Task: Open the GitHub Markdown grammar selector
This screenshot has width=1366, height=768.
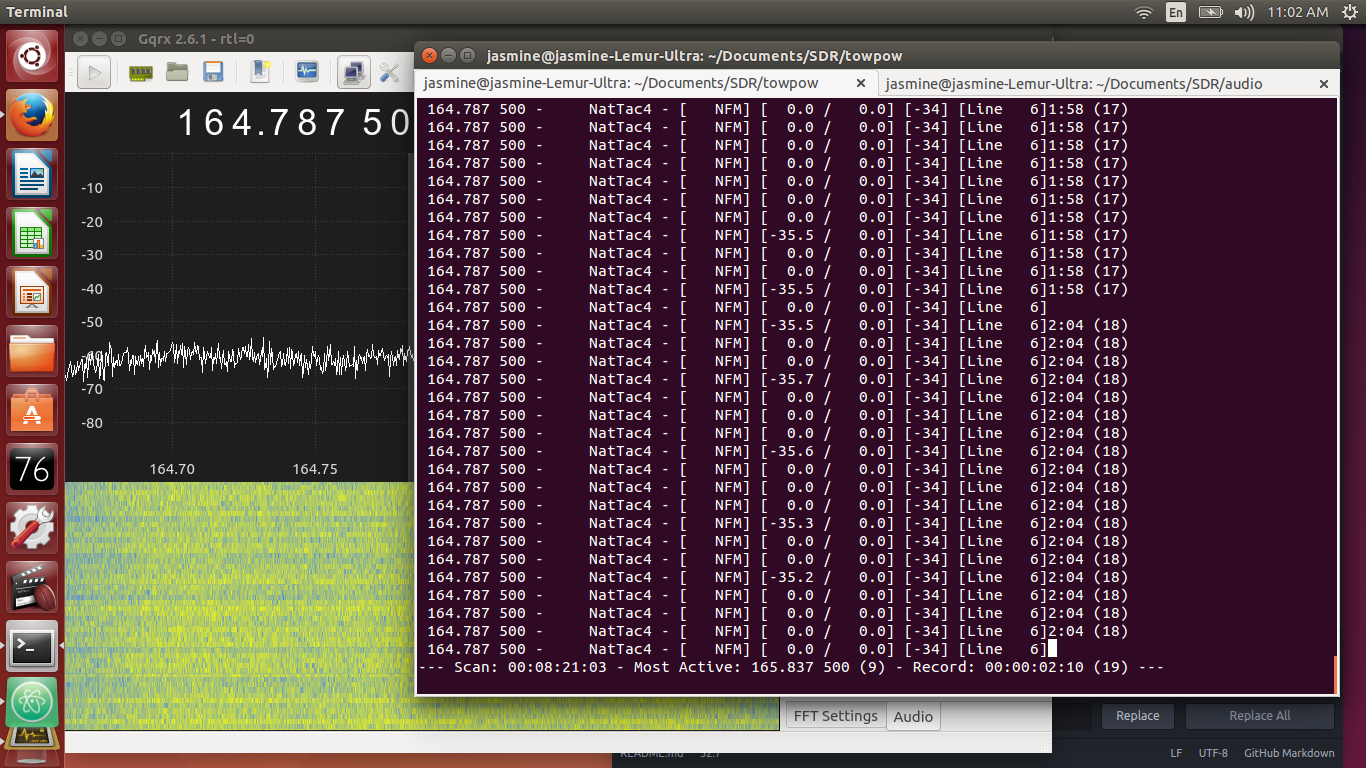Action: 1289,753
